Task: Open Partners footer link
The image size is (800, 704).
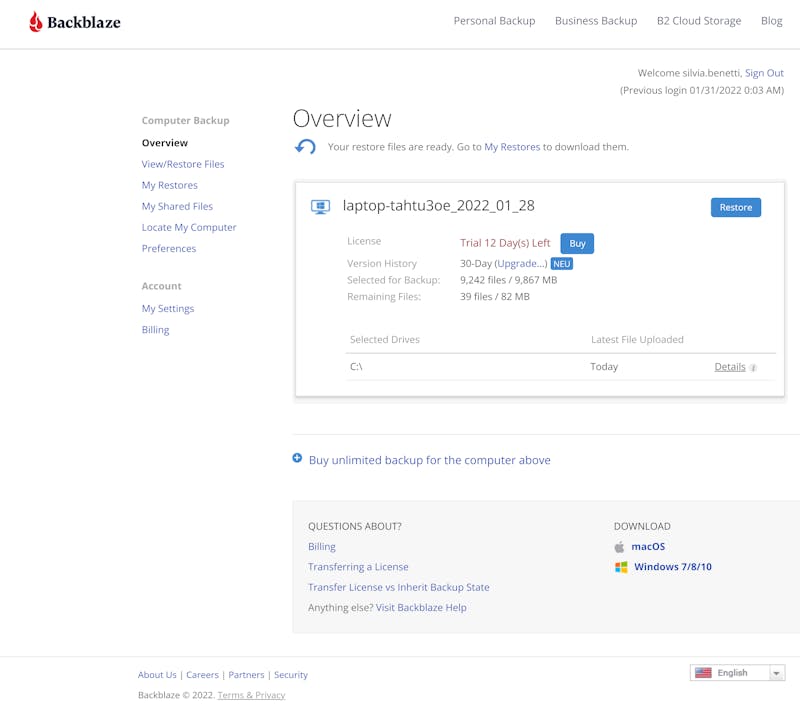Action: [x=246, y=675]
